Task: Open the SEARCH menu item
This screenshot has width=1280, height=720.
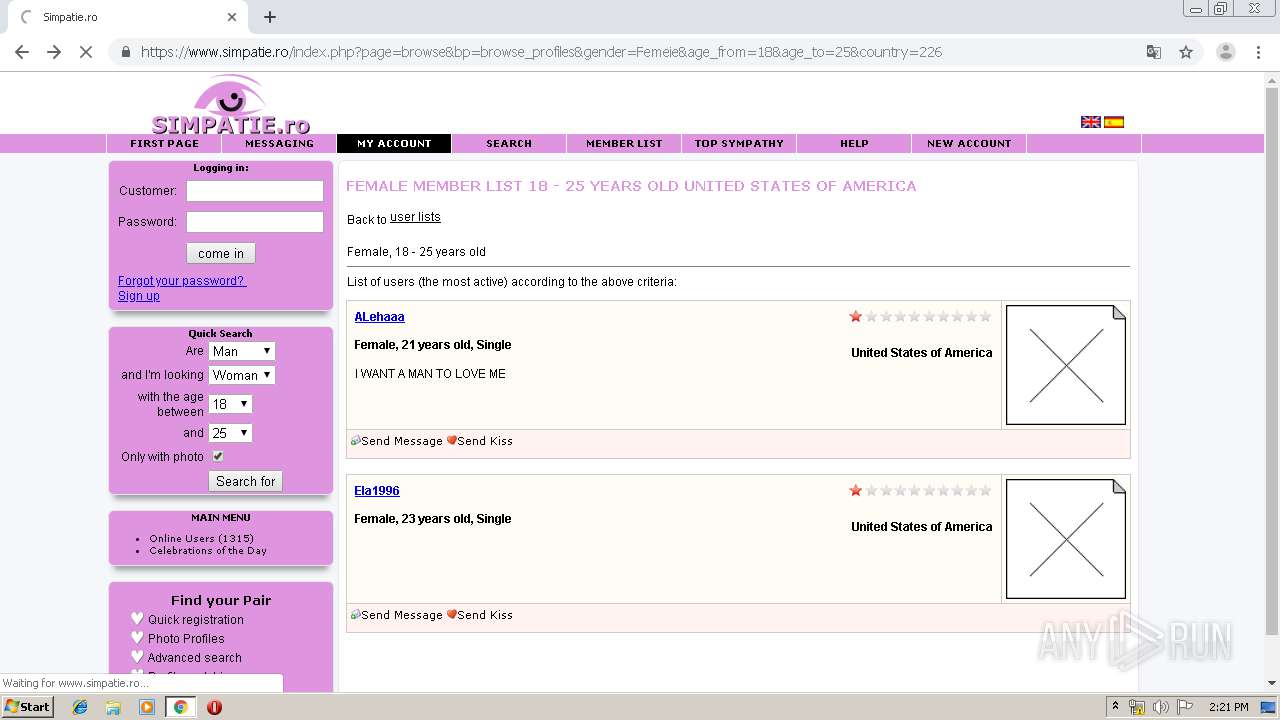Action: (x=509, y=143)
